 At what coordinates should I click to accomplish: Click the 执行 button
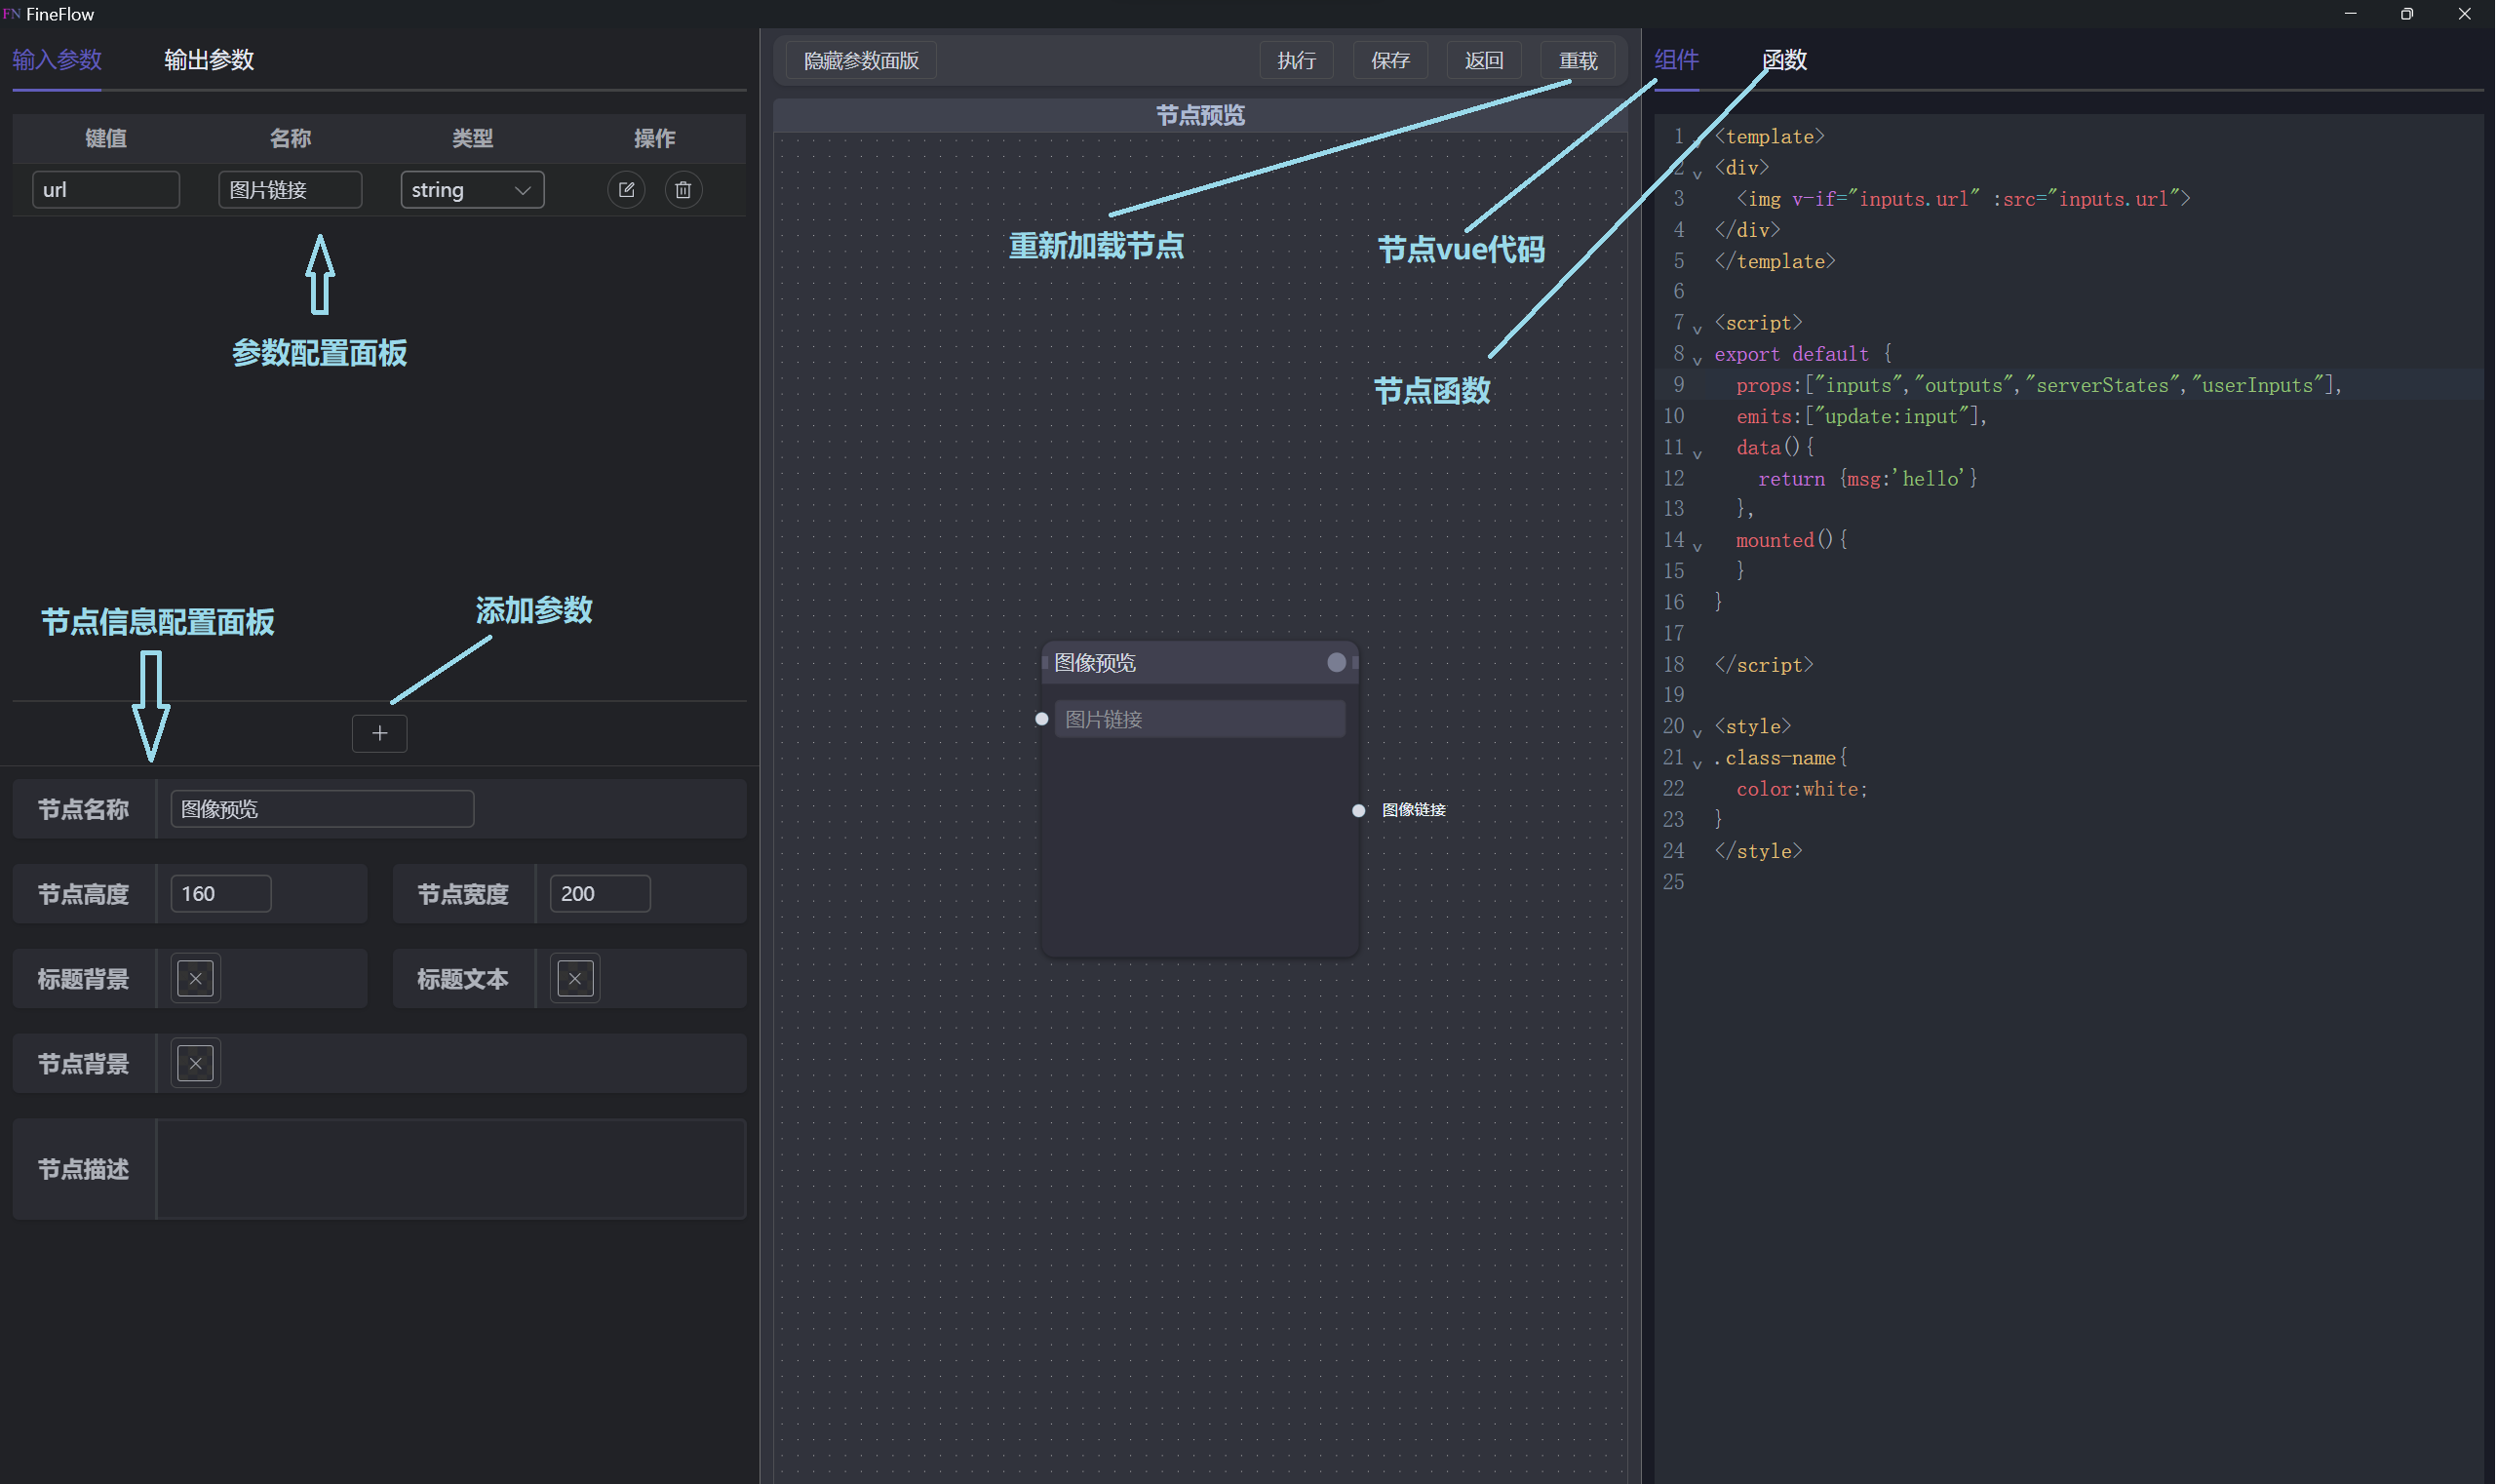pos(1297,61)
